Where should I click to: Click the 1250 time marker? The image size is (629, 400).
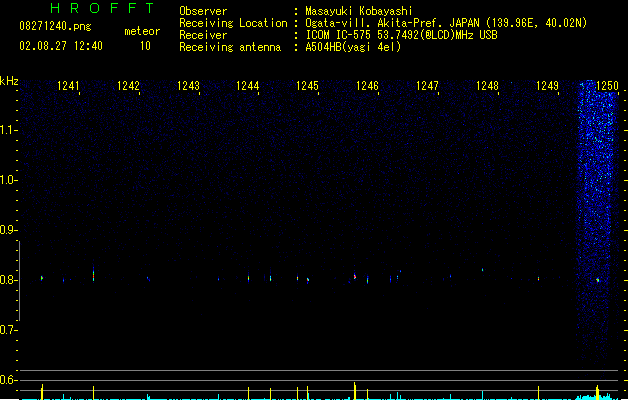tap(607, 86)
